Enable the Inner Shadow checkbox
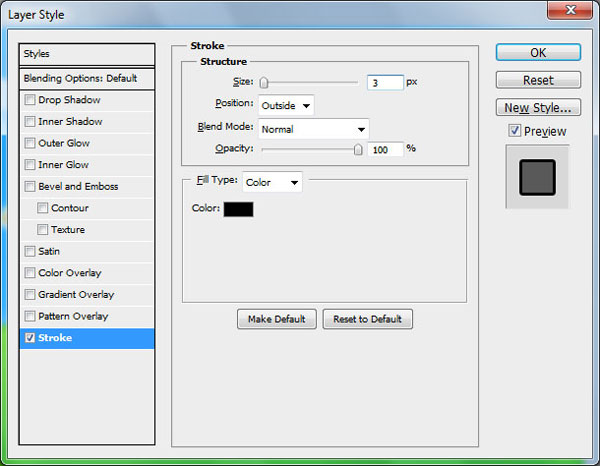The image size is (600, 466). (x=29, y=122)
